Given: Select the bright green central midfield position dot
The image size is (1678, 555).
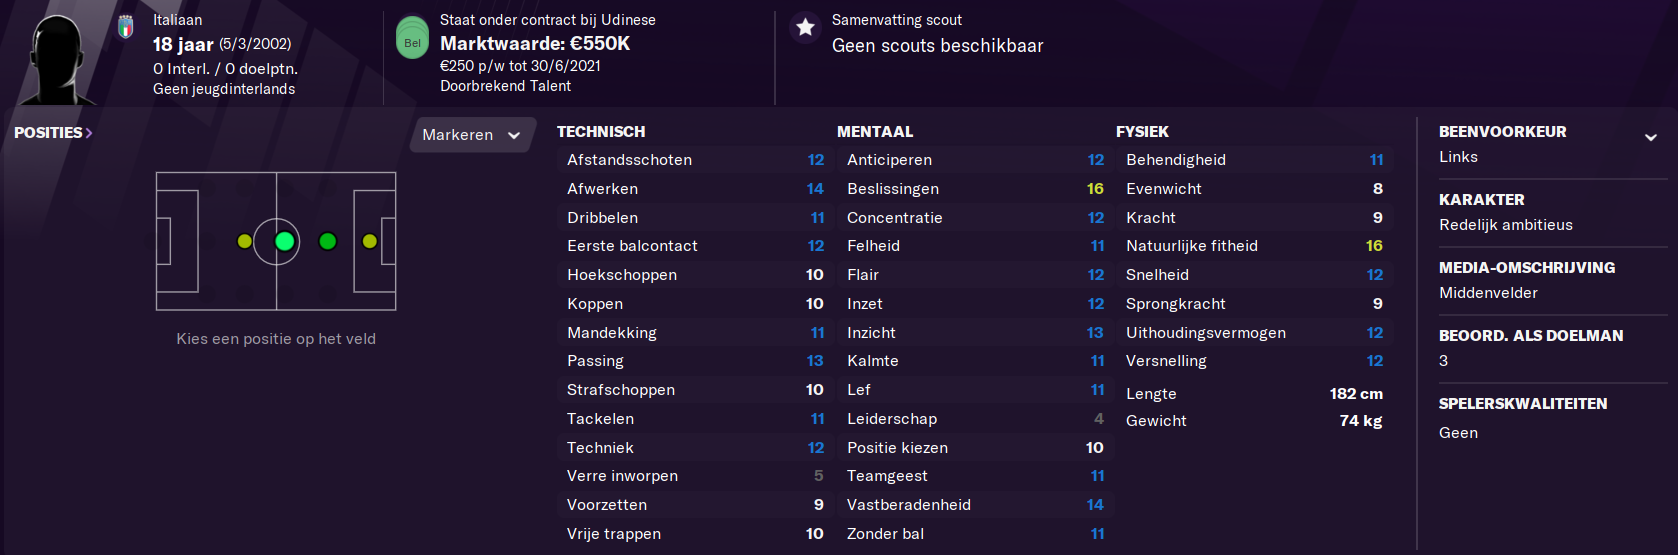Looking at the screenshot, I should click(x=284, y=241).
